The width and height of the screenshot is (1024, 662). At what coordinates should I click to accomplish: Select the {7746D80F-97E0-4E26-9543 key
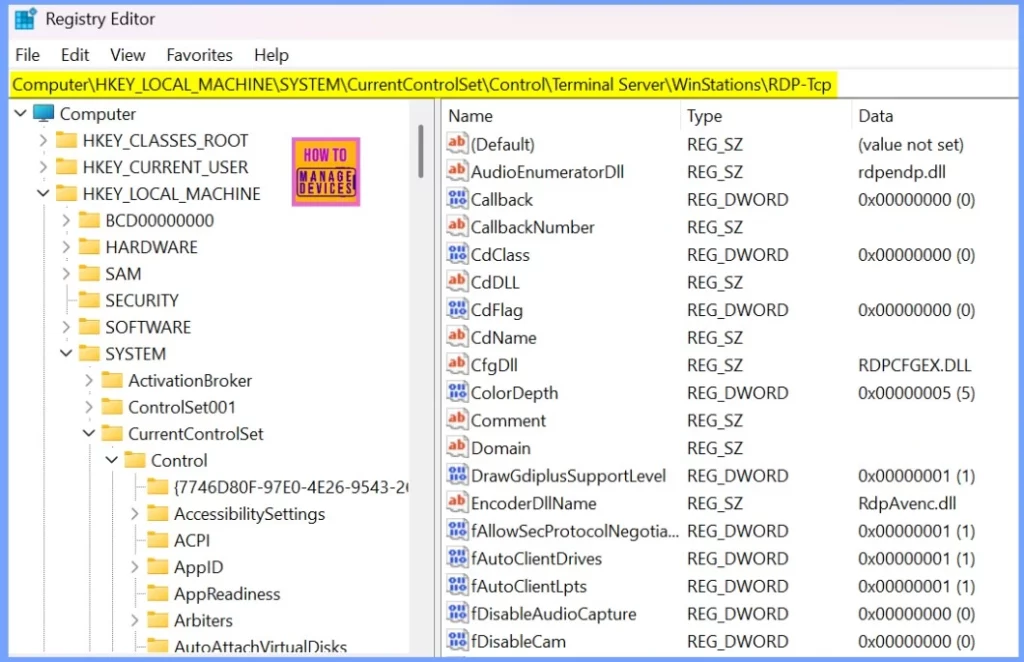click(291, 487)
